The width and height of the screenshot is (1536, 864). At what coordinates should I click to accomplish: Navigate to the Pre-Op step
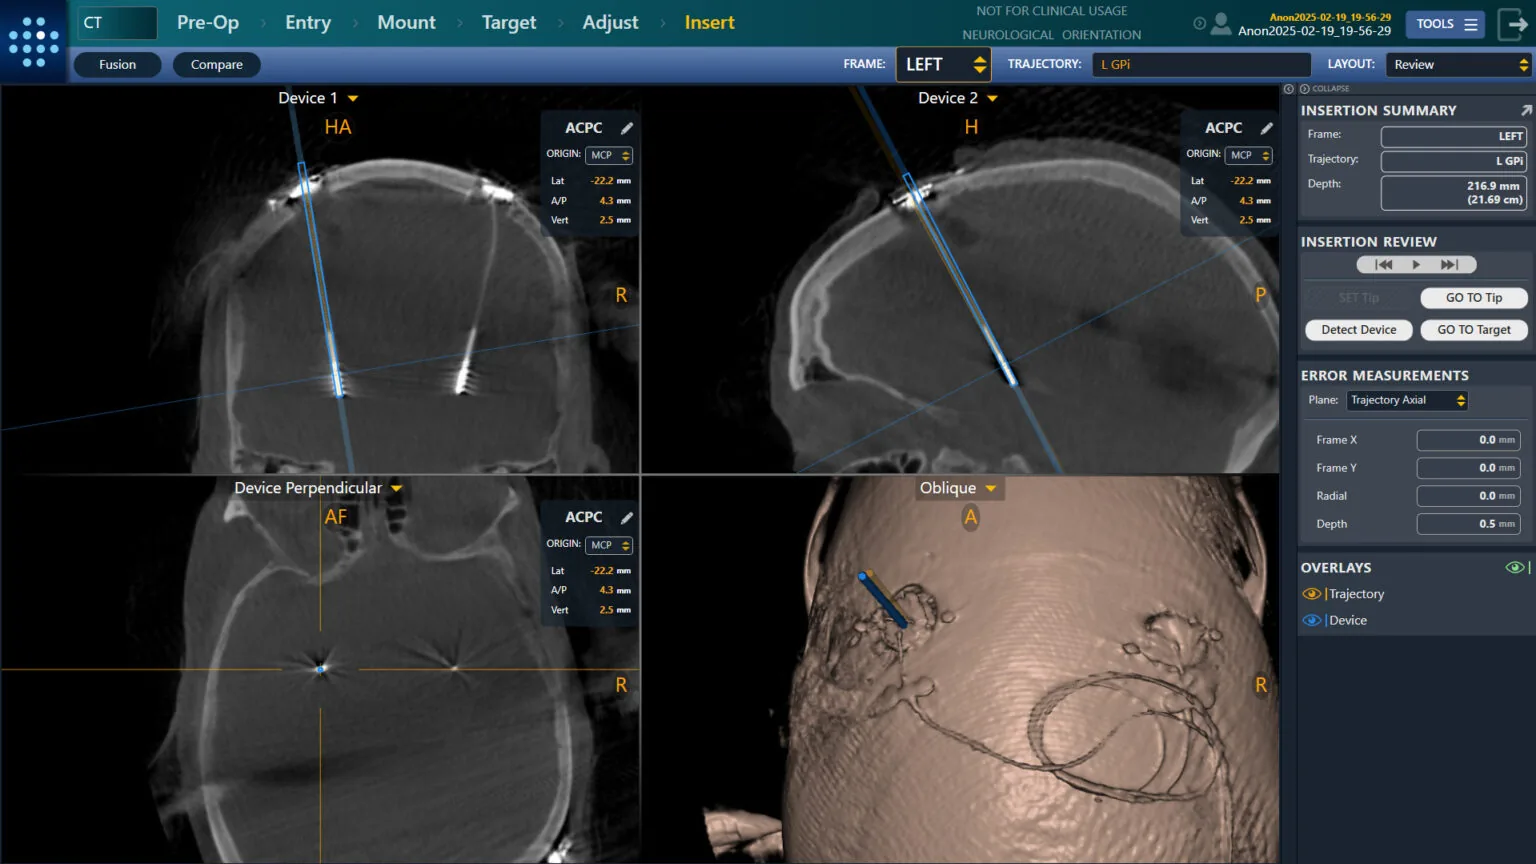[207, 22]
